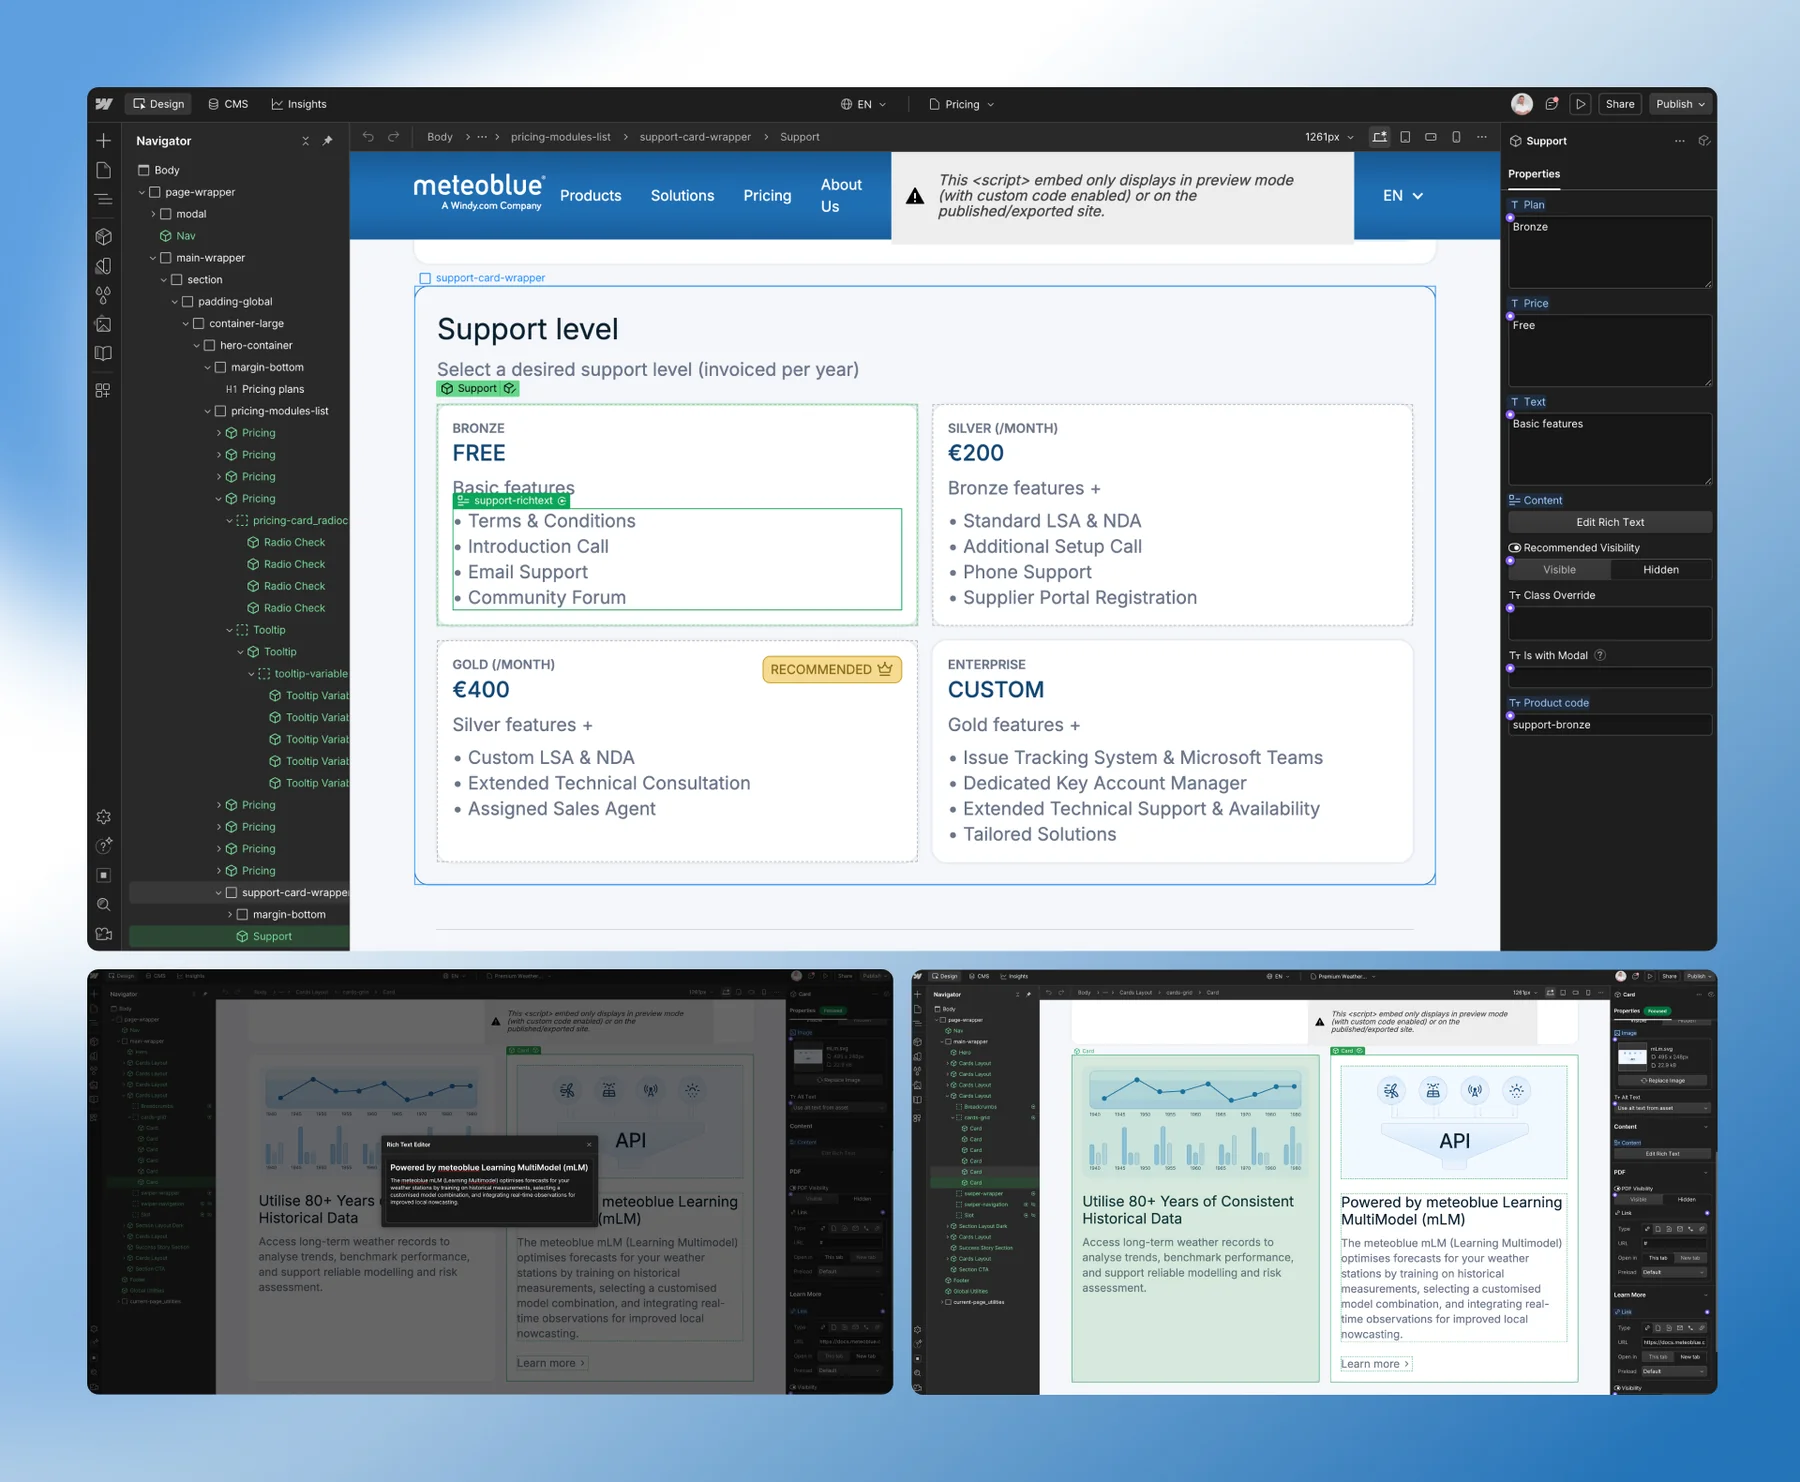1800x1482 pixels.
Task: Click Body in the breadcrumb
Action: click(x=440, y=137)
